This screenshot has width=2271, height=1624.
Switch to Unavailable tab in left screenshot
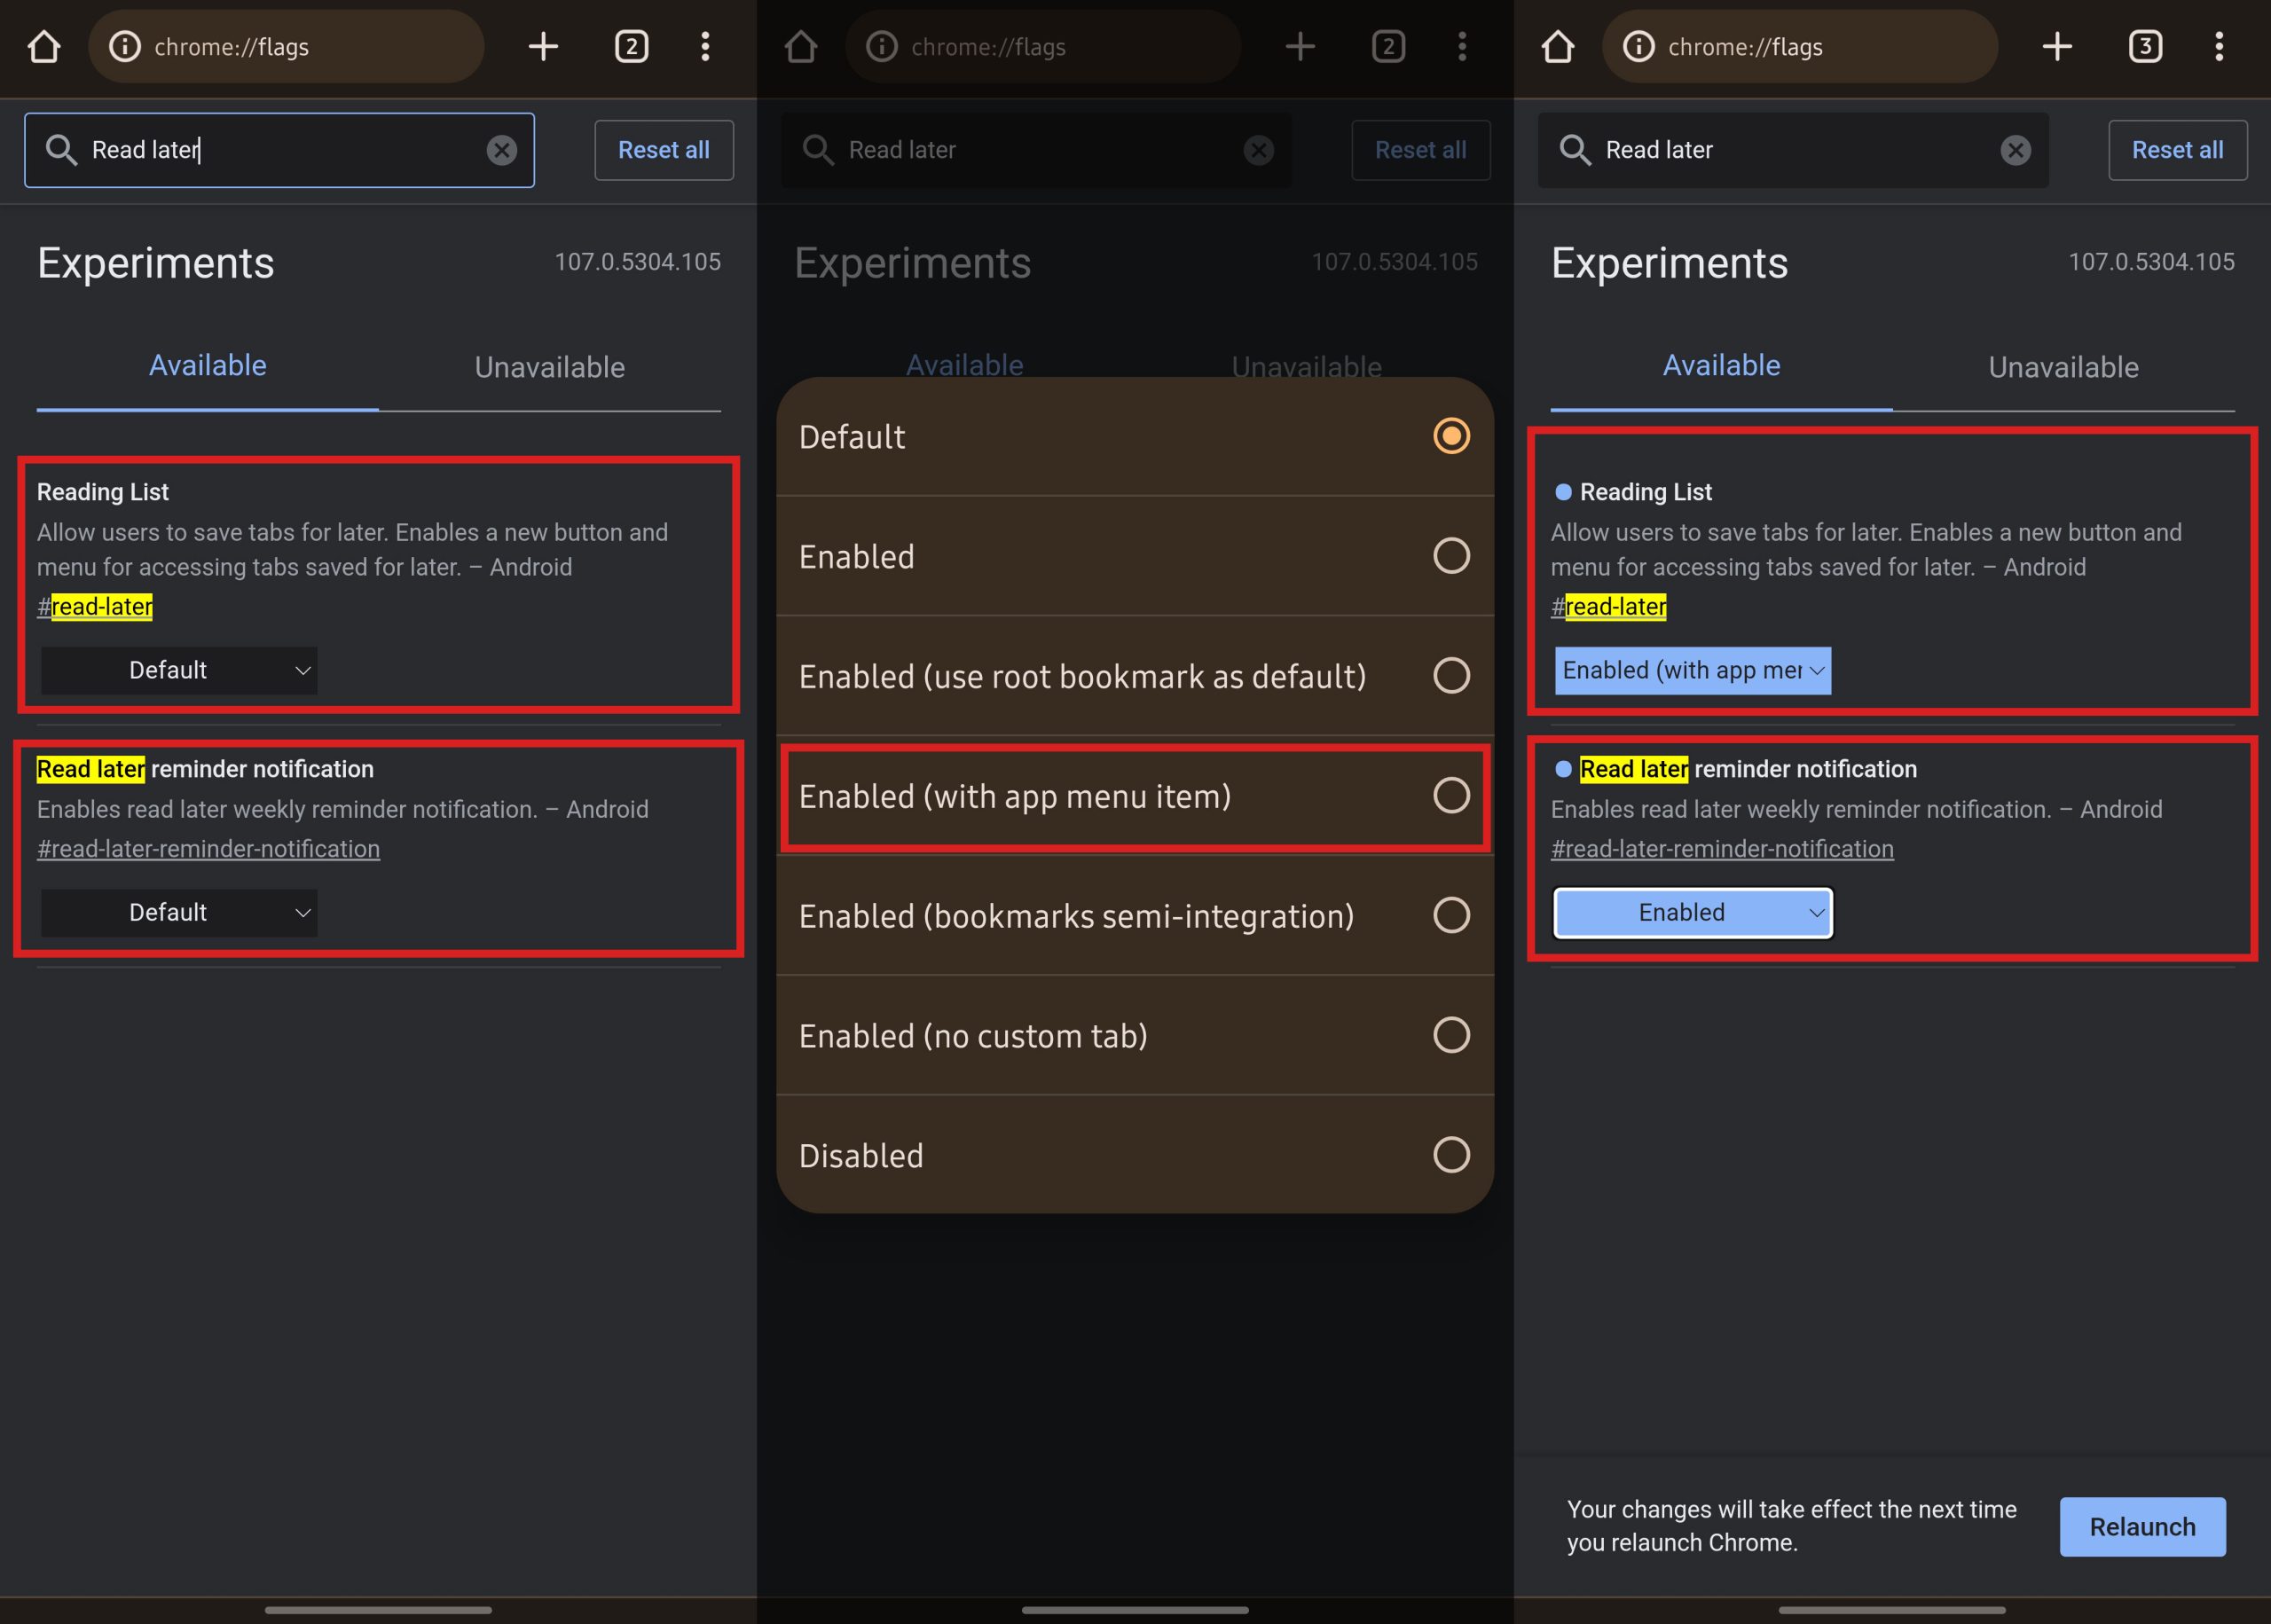click(x=549, y=367)
